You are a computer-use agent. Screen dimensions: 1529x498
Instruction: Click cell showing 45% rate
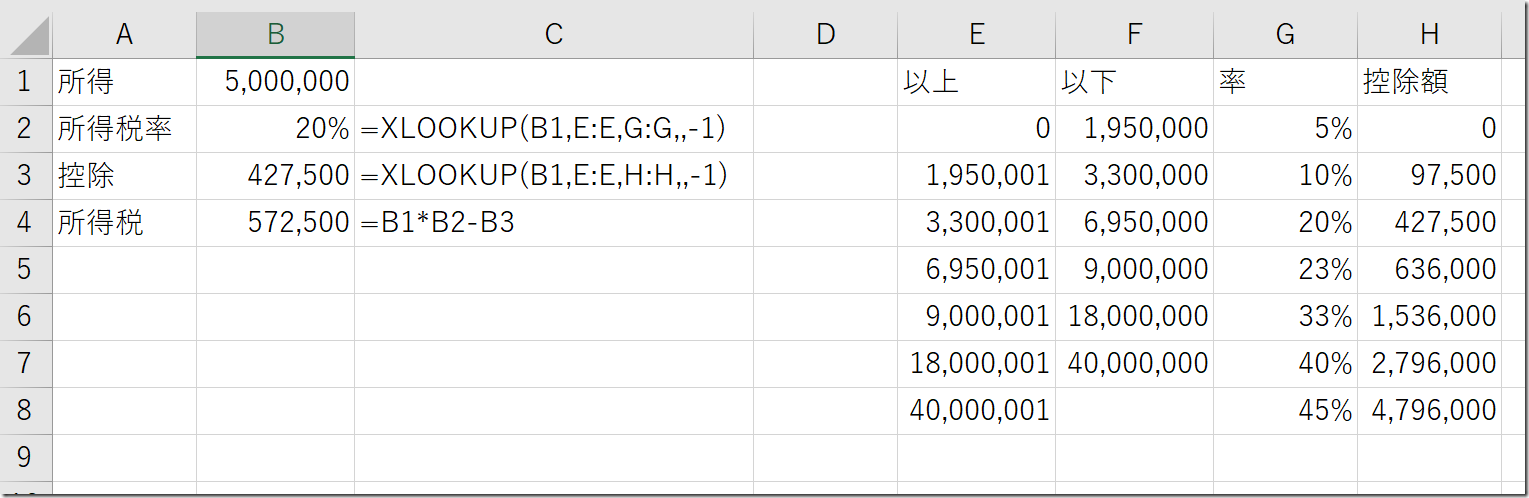tap(1285, 411)
